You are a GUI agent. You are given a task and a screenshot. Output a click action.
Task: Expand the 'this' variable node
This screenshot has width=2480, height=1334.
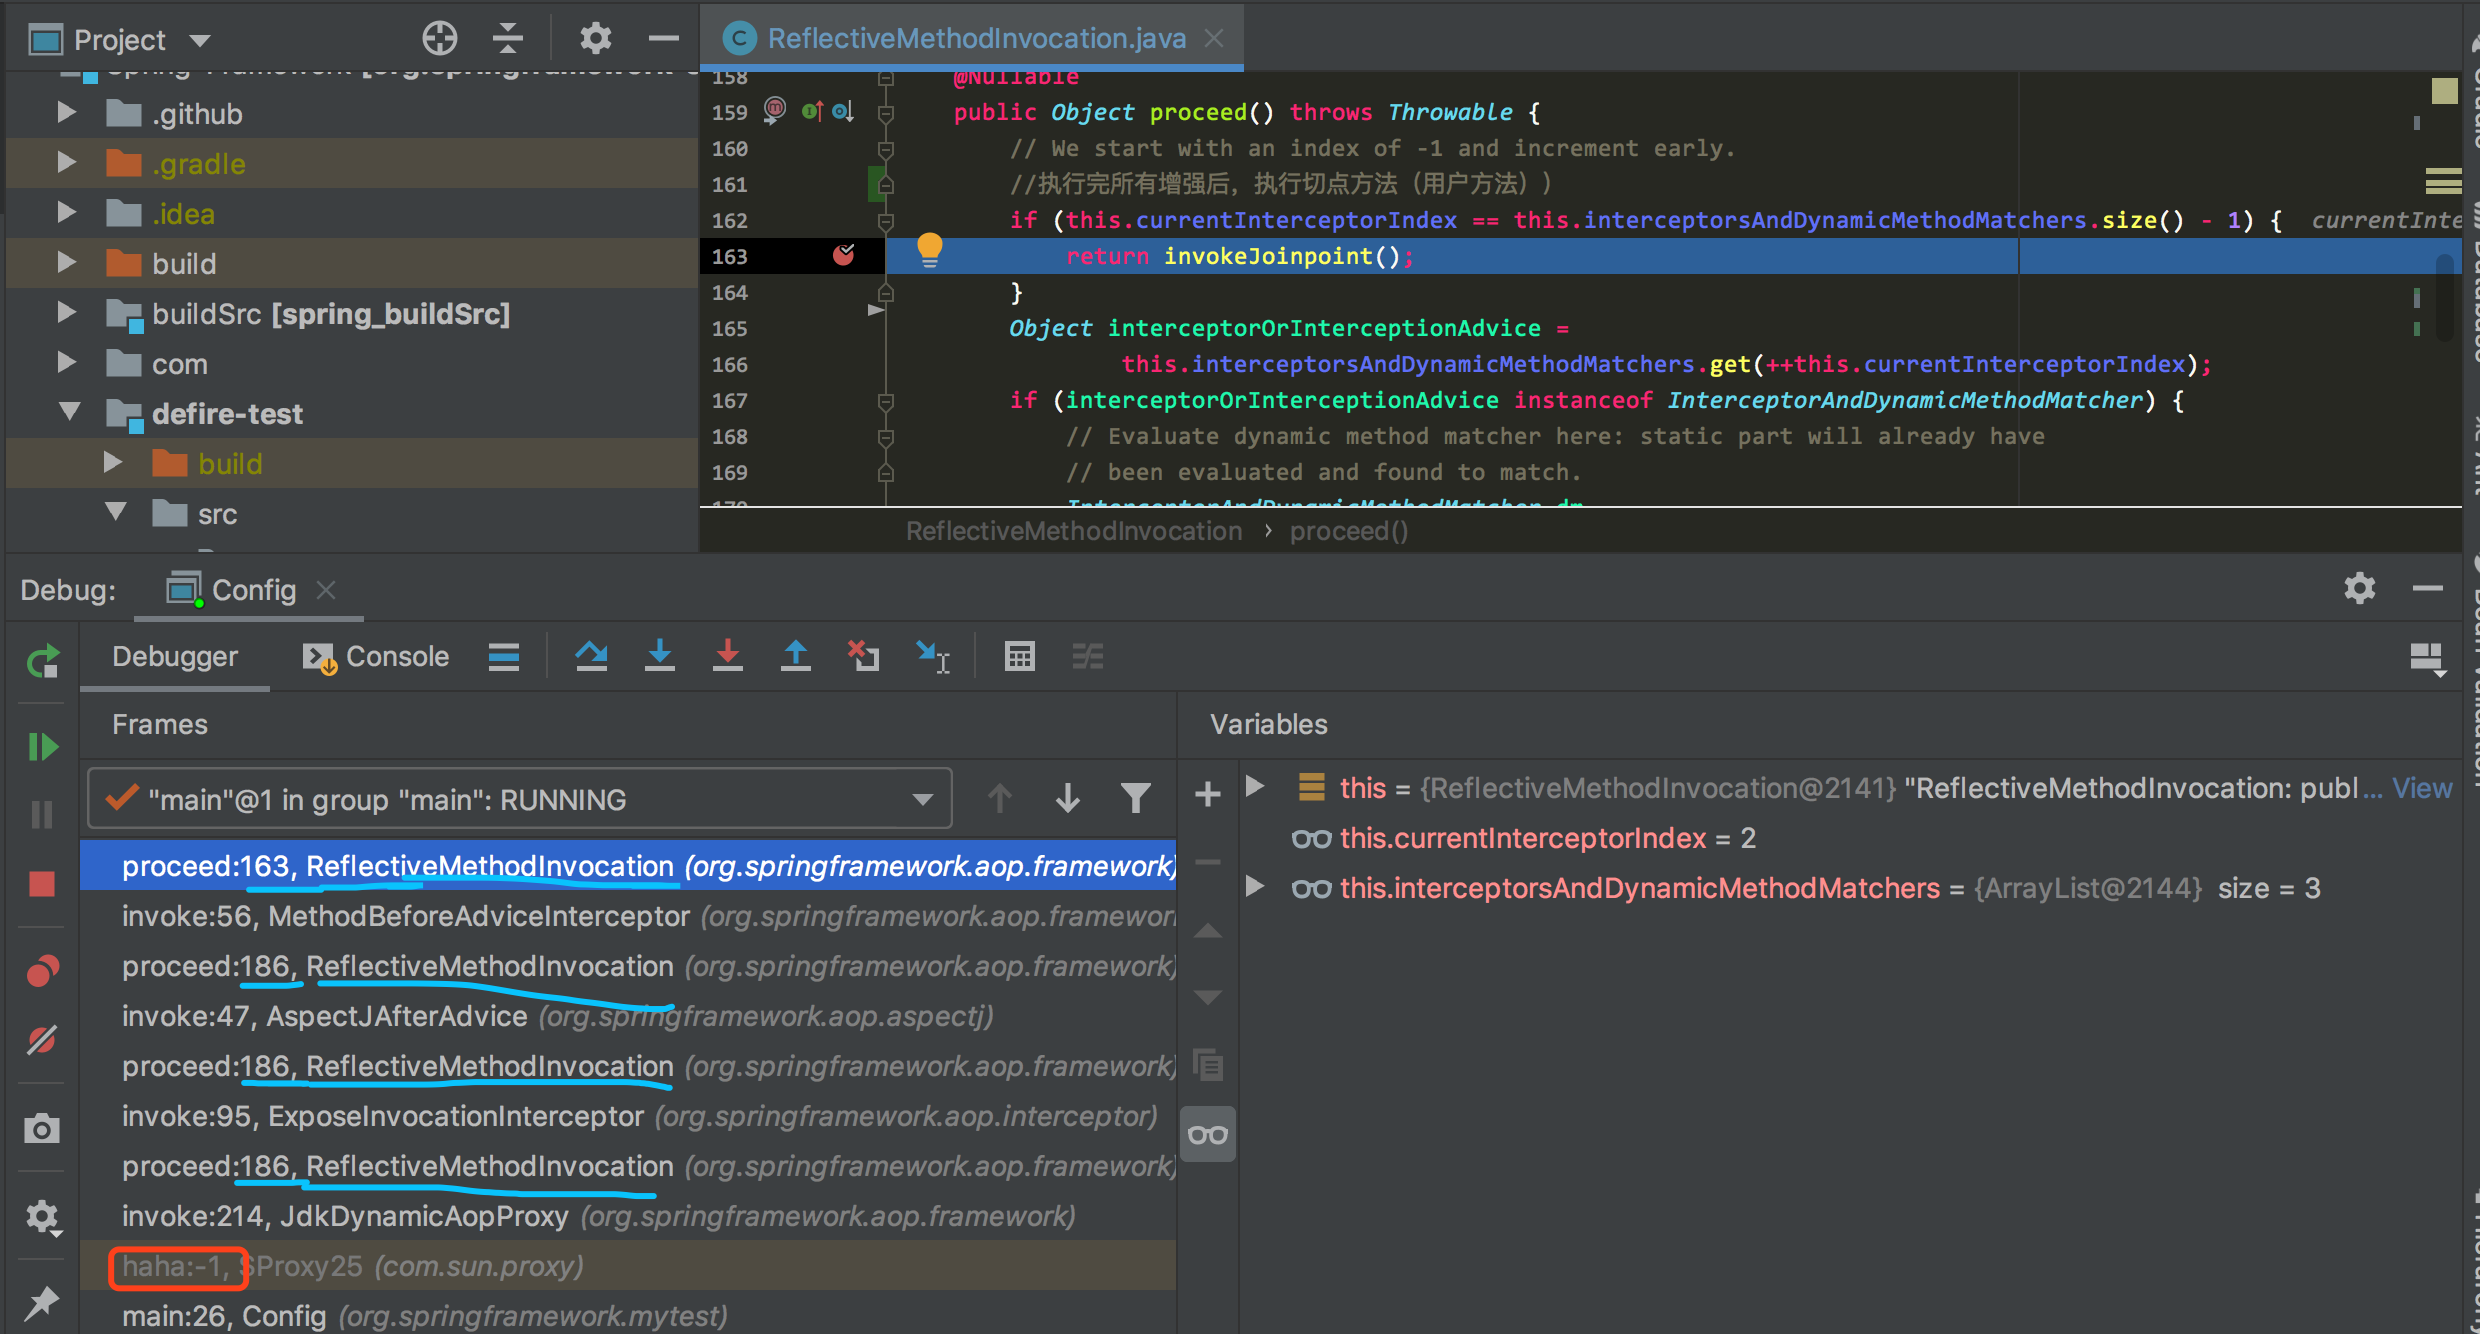[x=1255, y=787]
